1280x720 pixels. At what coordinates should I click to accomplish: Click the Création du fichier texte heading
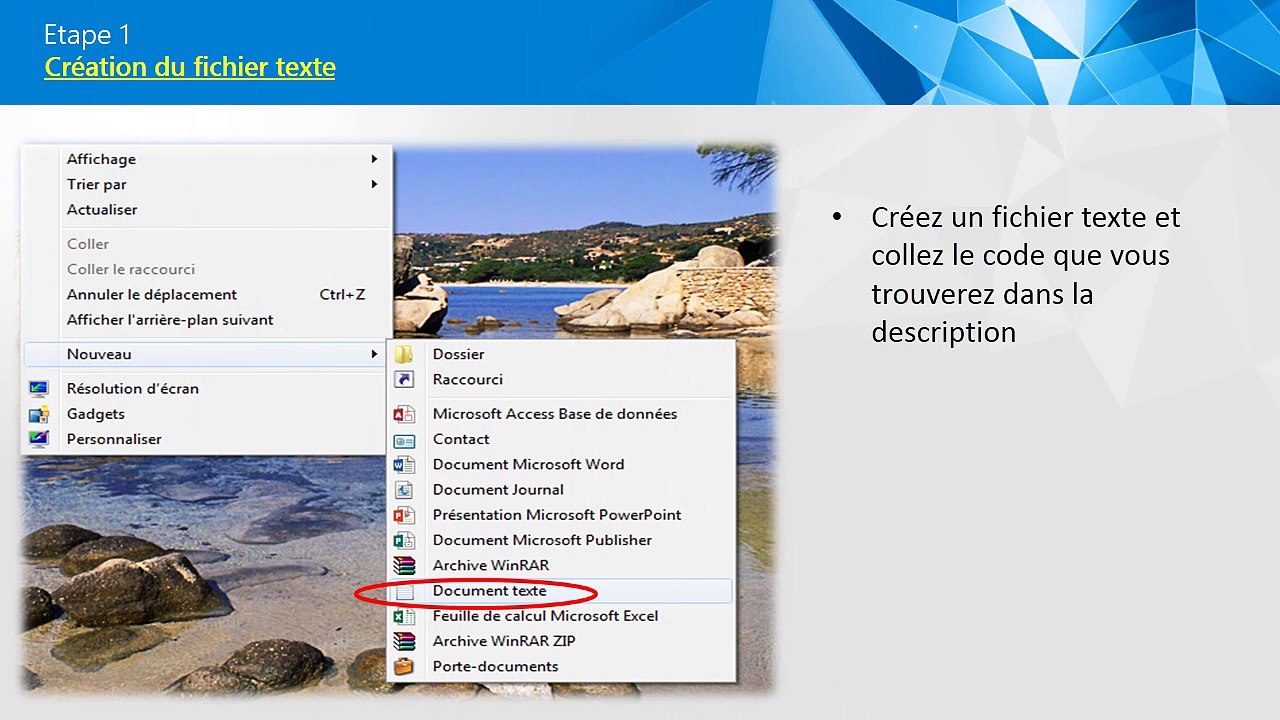(190, 67)
